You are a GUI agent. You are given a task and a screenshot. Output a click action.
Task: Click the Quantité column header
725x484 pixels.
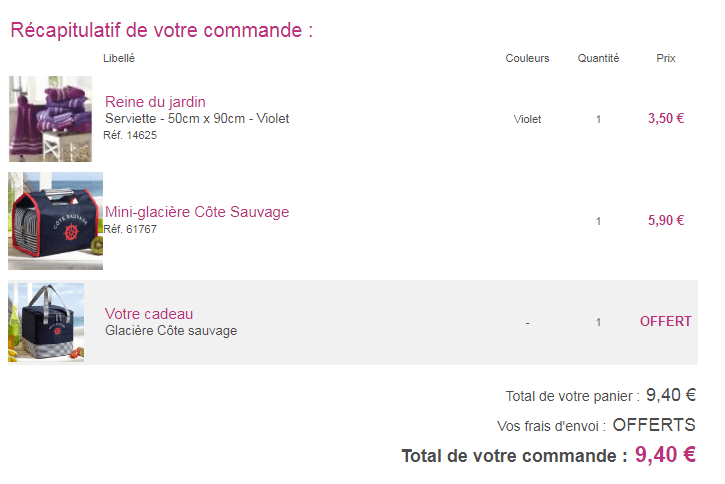point(598,58)
